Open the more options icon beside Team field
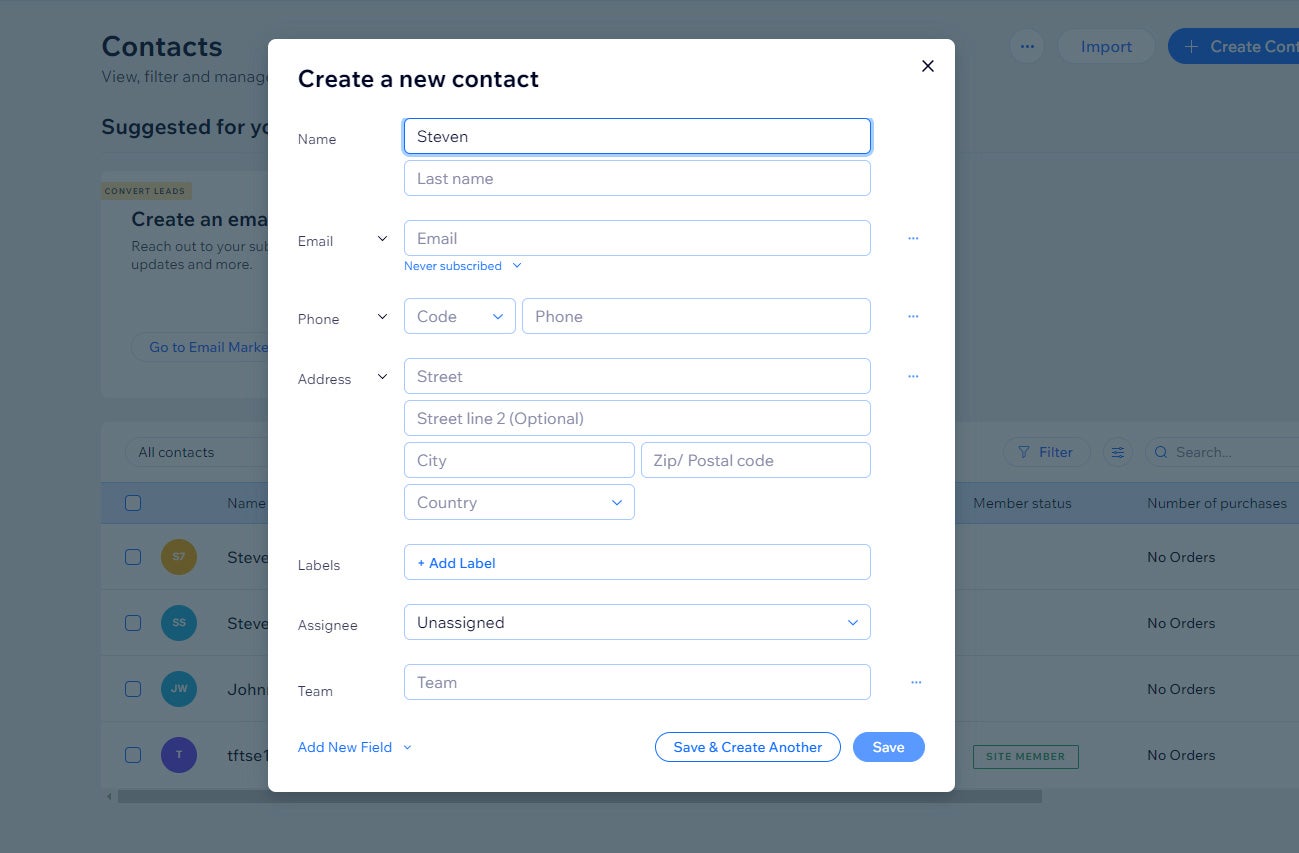Viewport: 1299px width, 853px height. pos(916,682)
